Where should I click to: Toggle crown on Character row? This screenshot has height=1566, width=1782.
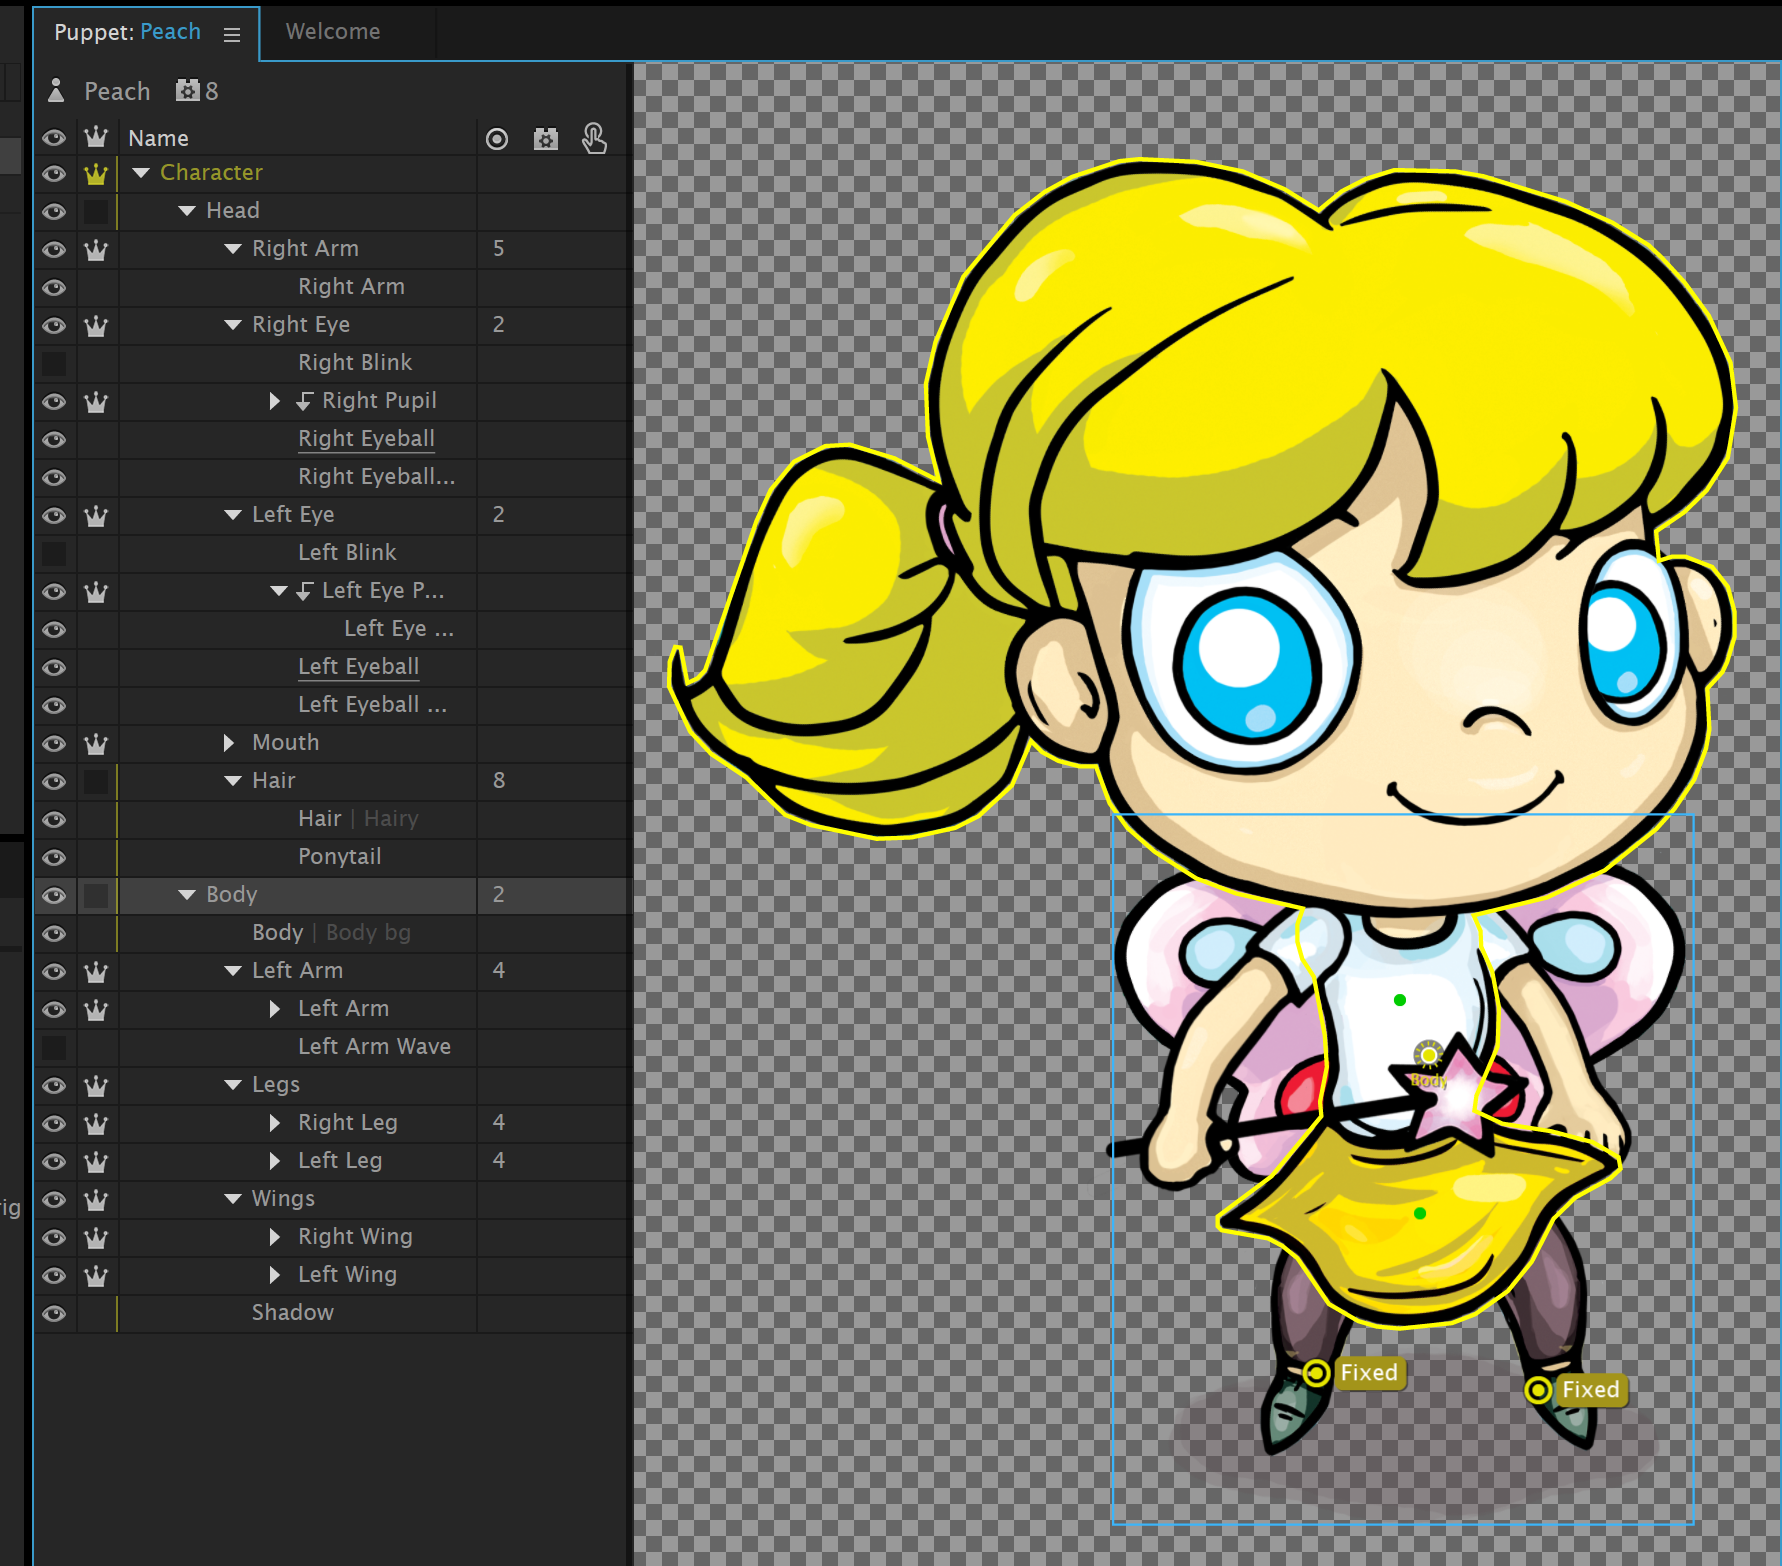point(96,174)
